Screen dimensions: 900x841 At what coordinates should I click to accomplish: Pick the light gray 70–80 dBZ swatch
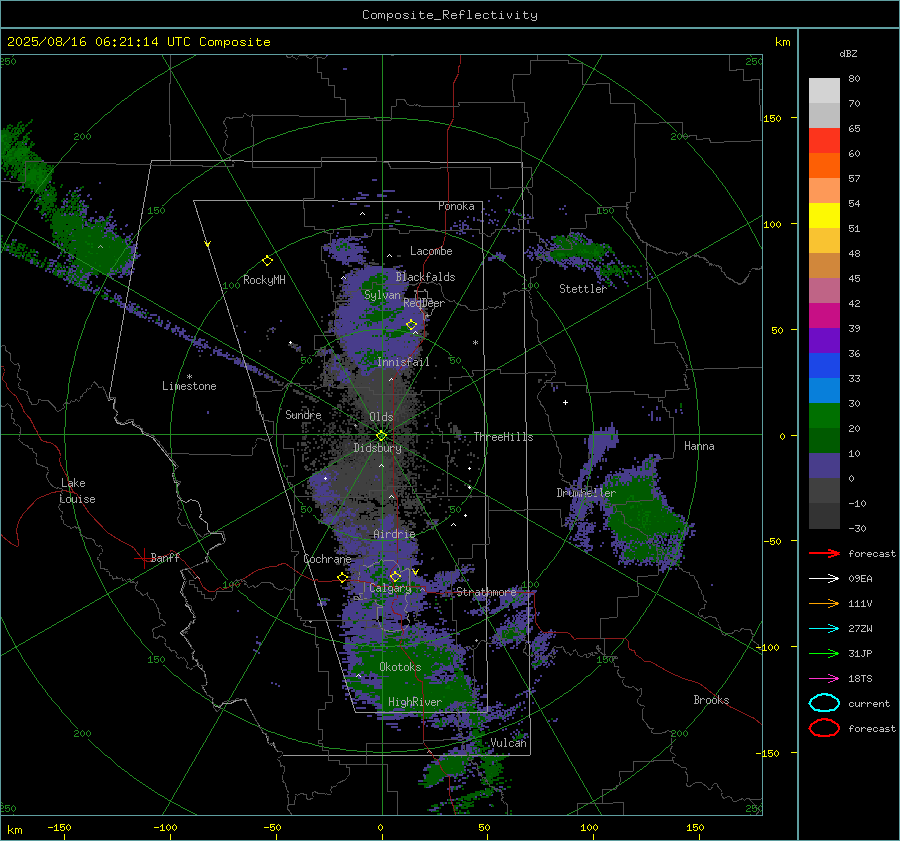824,90
